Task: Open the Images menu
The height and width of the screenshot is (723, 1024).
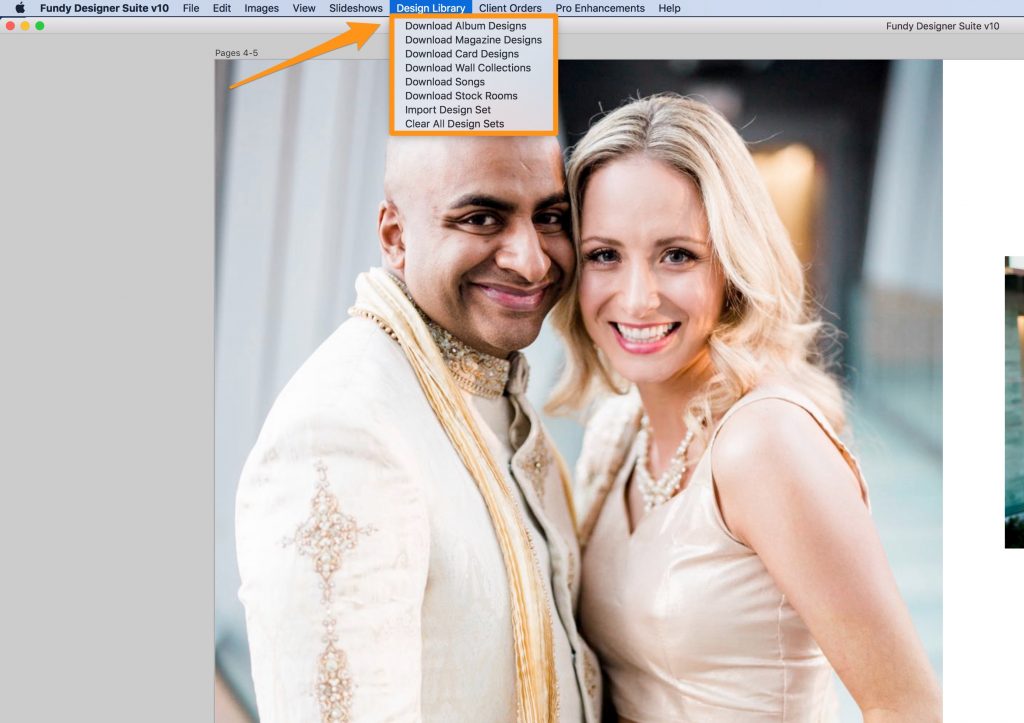Action: [261, 8]
